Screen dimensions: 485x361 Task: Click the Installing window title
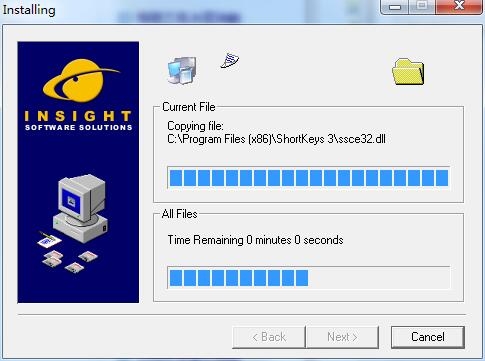click(29, 10)
